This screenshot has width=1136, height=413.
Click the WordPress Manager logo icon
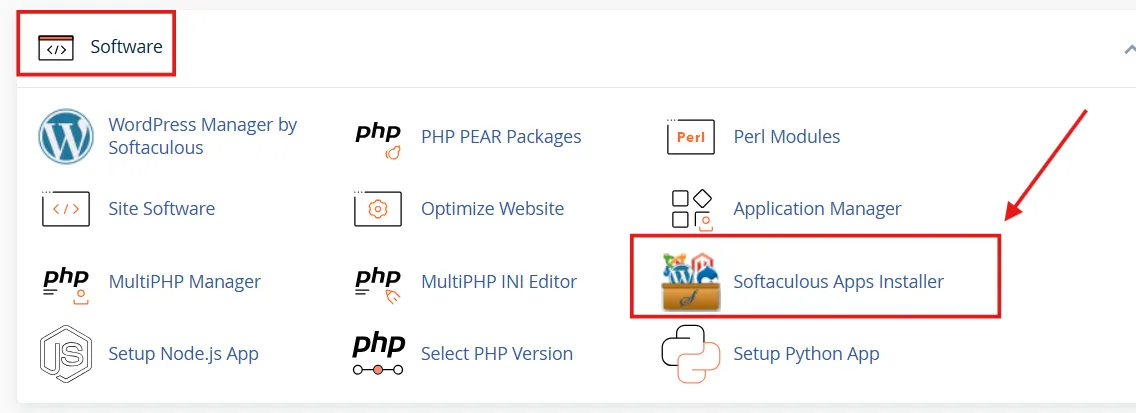[66, 136]
